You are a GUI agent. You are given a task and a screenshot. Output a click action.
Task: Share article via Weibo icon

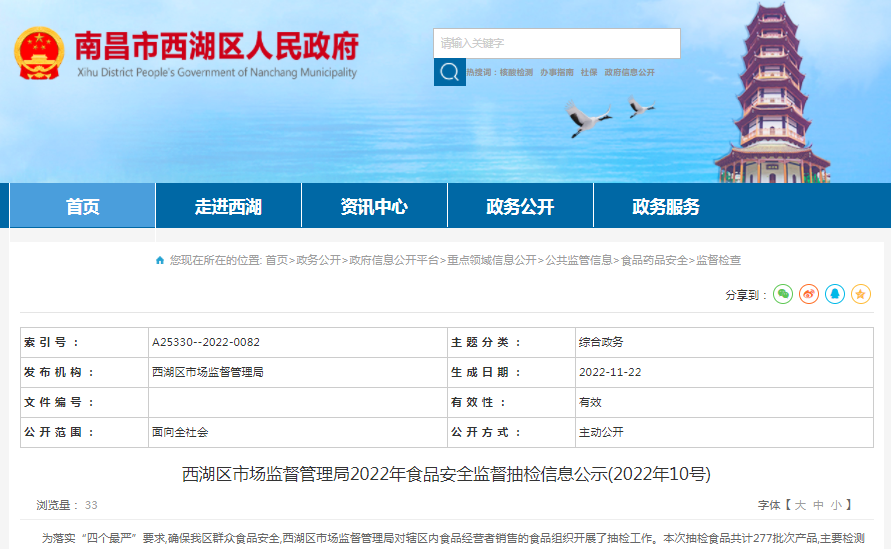coord(809,294)
